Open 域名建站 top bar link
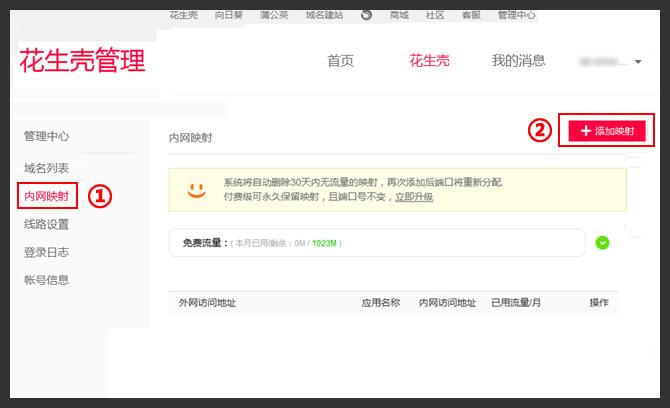 324,15
